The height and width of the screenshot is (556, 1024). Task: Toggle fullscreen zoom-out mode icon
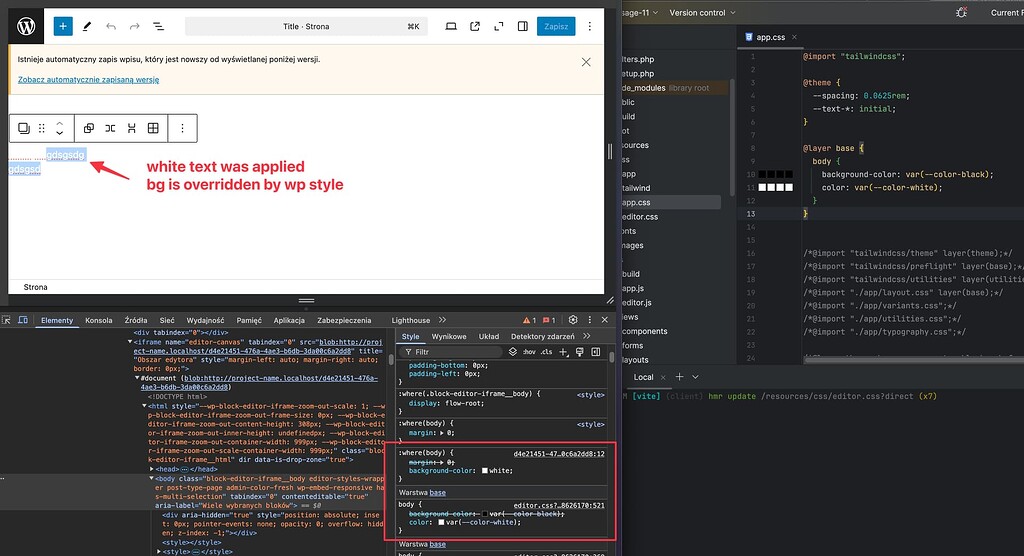(499, 26)
